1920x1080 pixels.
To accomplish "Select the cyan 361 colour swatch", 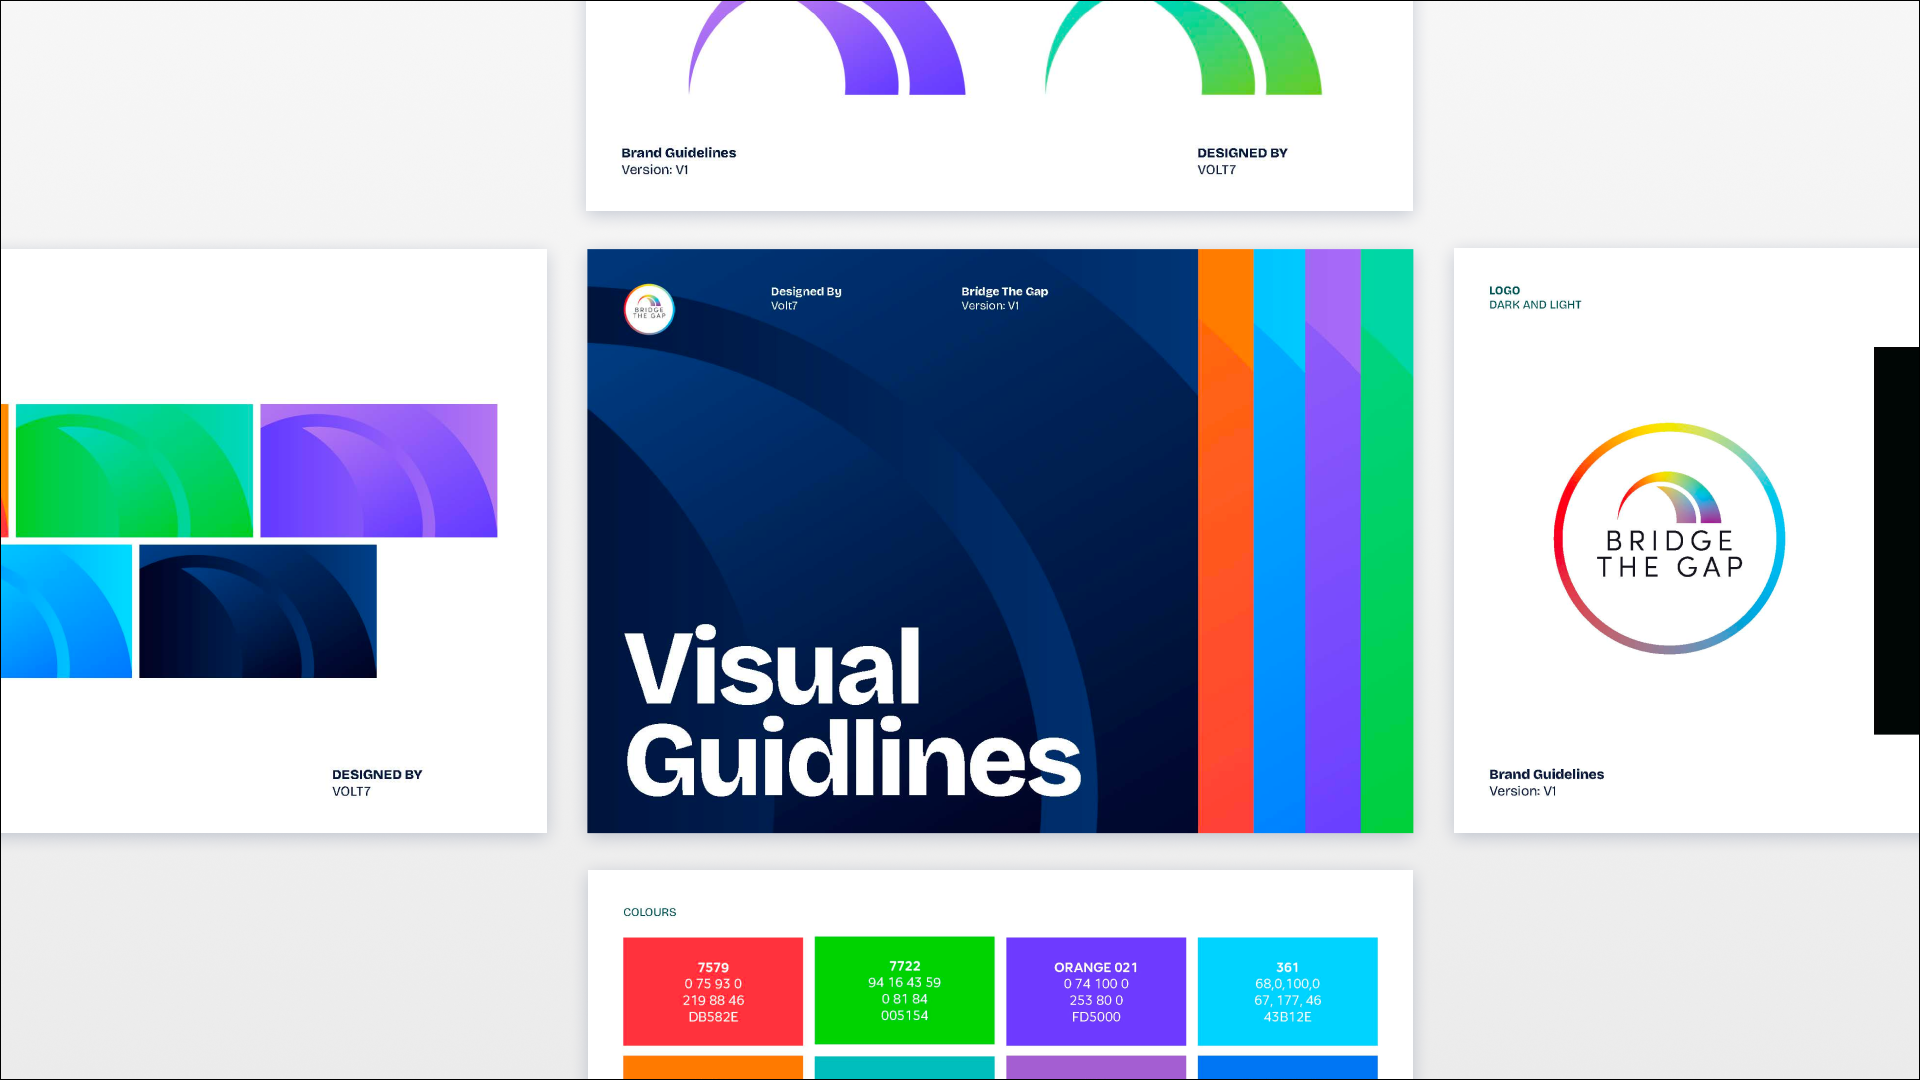I will (1287, 991).
